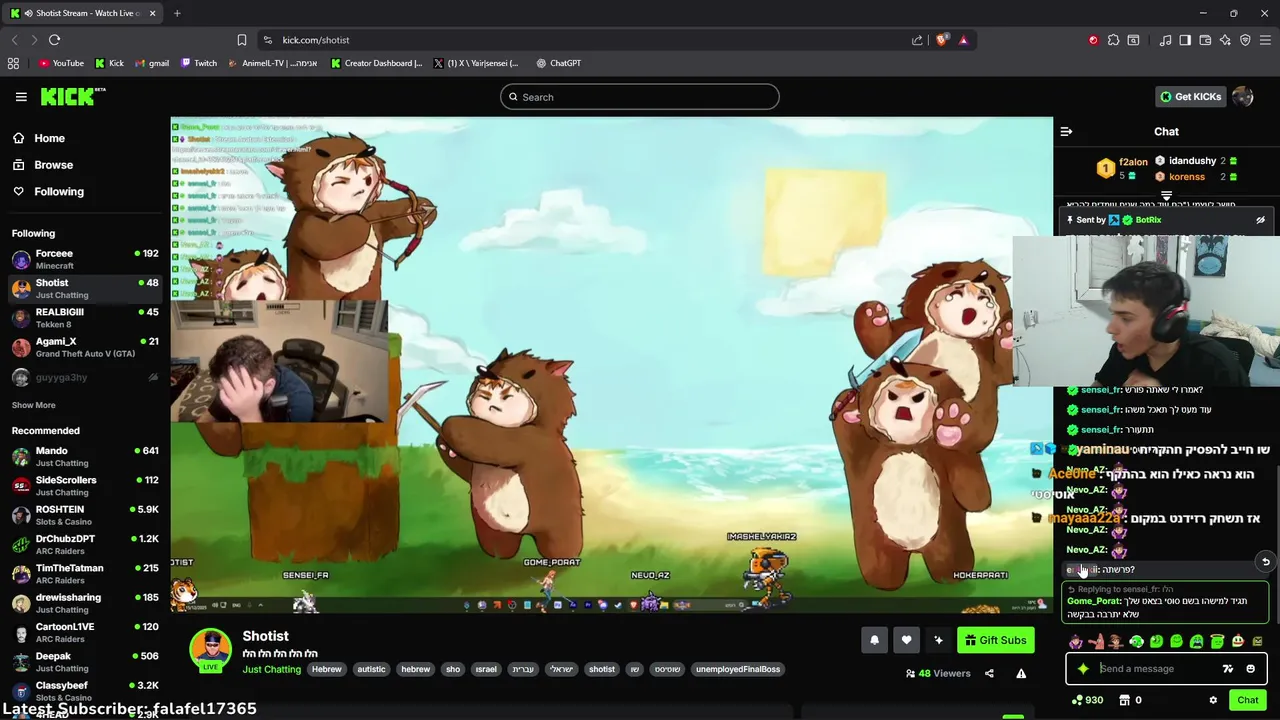Open Brave Wallet icon
The width and height of the screenshot is (1280, 720).
click(x=1205, y=40)
